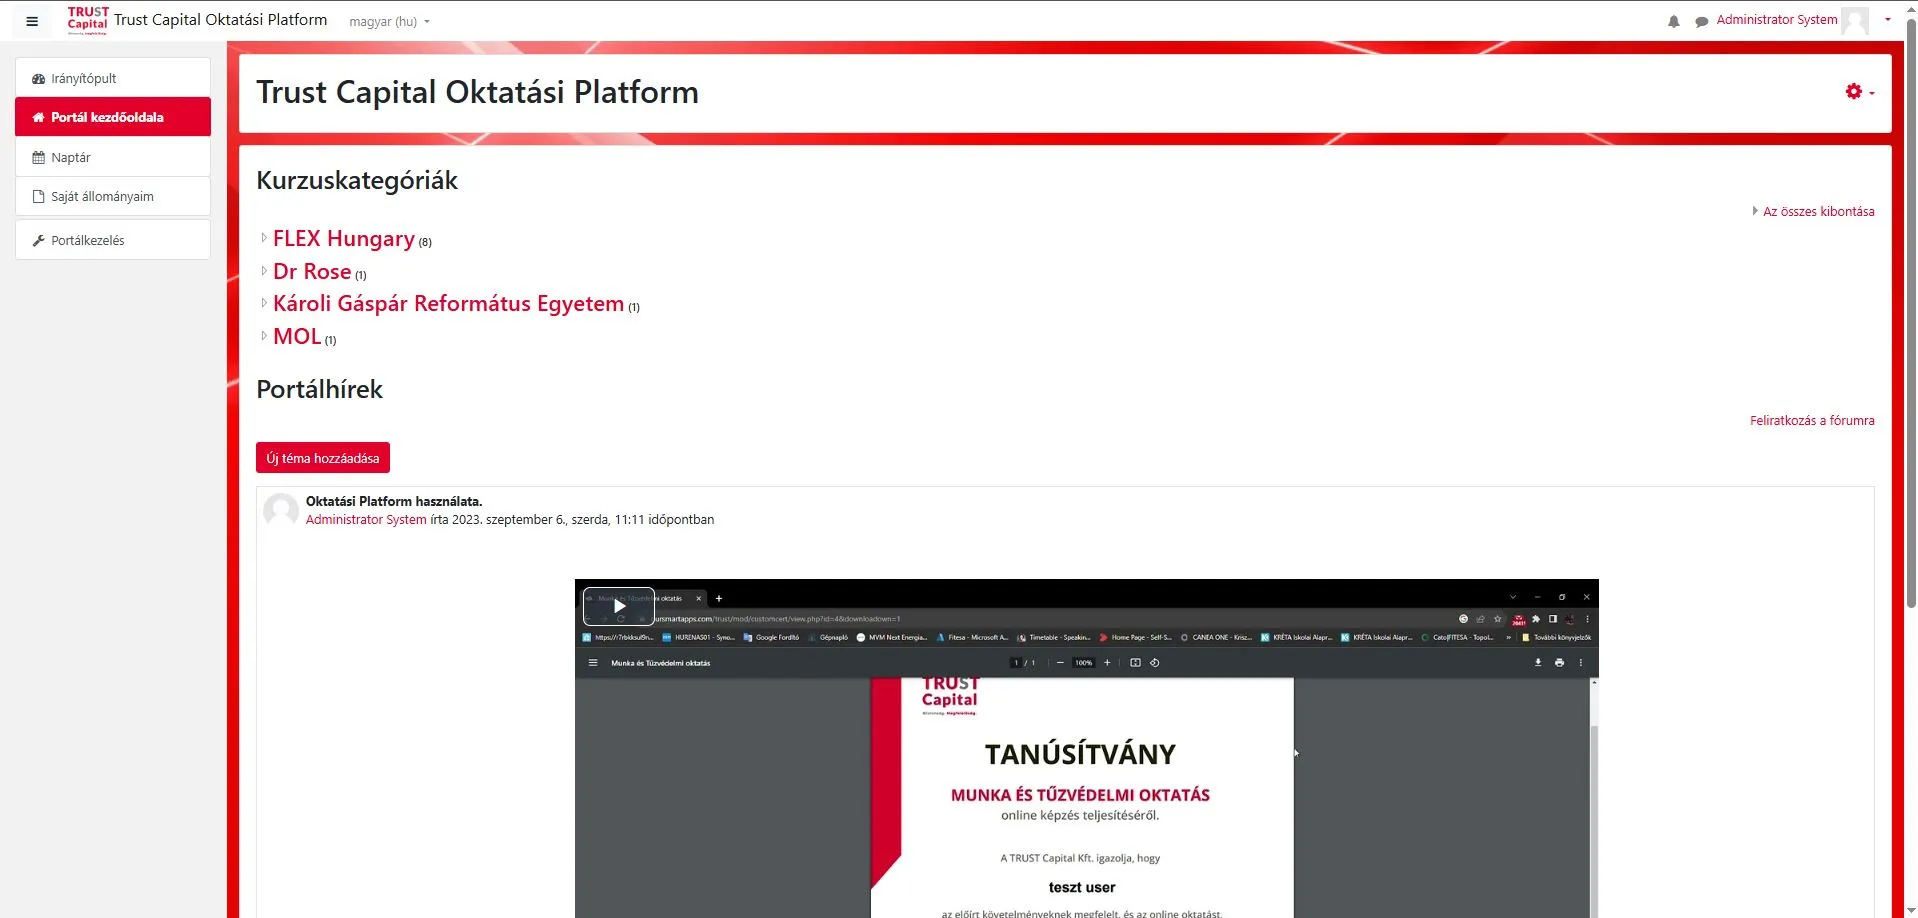Click the Trust Capital logo

coord(88,20)
